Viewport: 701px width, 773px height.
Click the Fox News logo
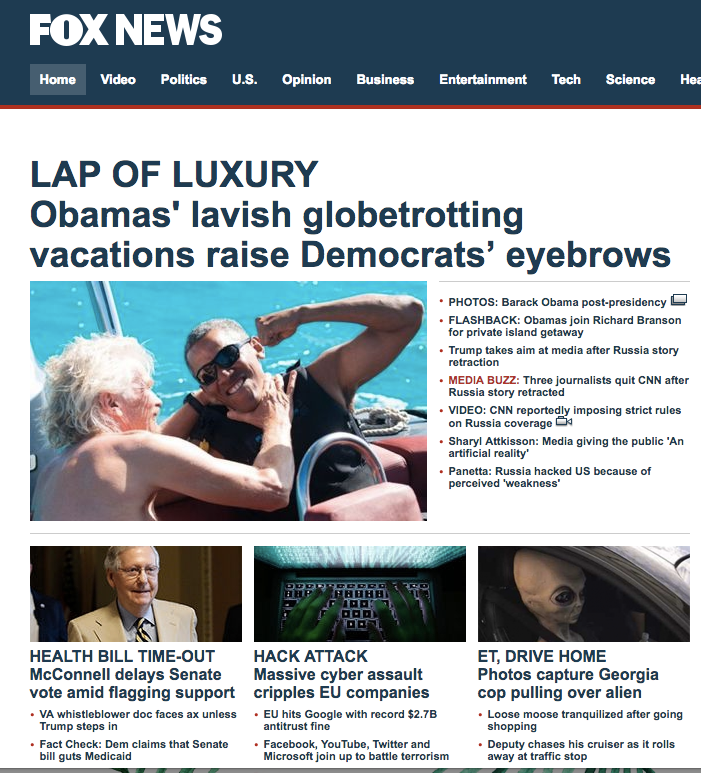coord(126,30)
